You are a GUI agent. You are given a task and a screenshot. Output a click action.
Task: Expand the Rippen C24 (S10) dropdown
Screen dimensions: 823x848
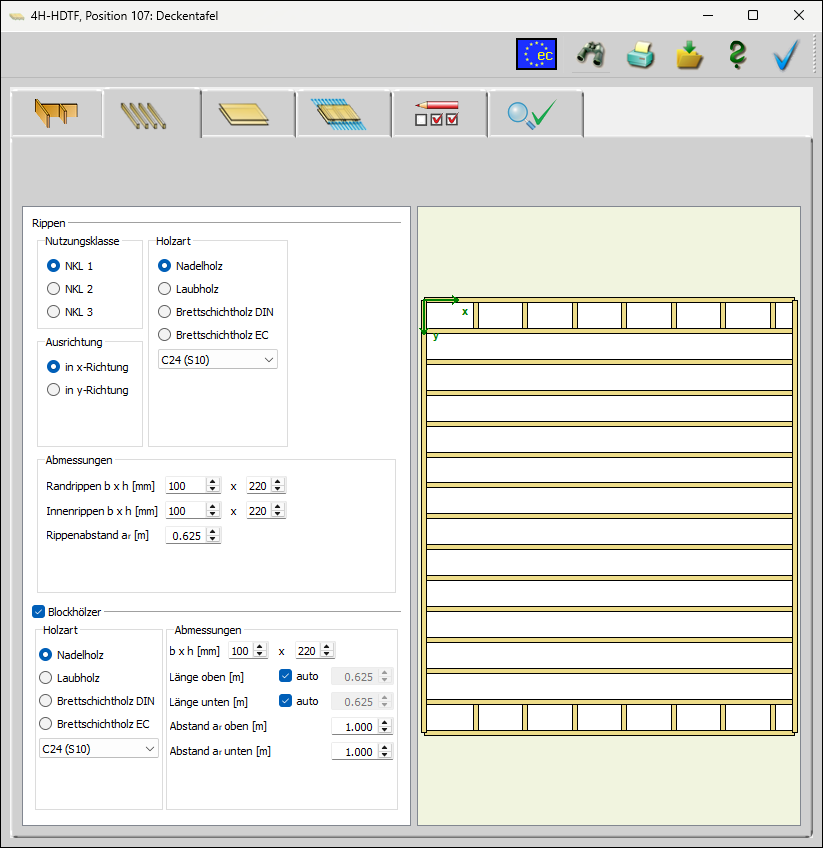[218, 360]
